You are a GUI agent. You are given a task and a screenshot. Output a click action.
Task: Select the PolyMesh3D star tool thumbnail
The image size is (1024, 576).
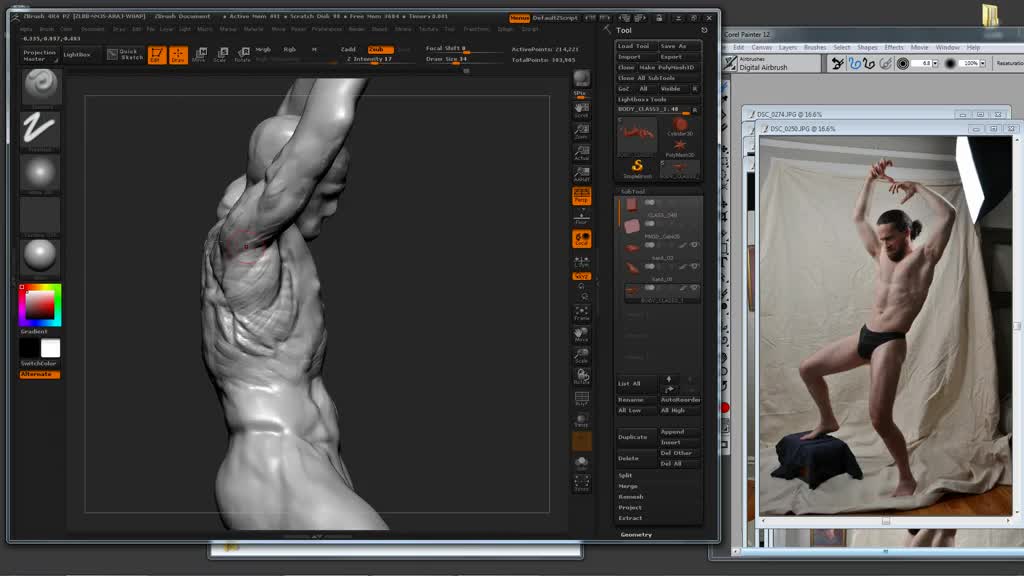[x=680, y=147]
